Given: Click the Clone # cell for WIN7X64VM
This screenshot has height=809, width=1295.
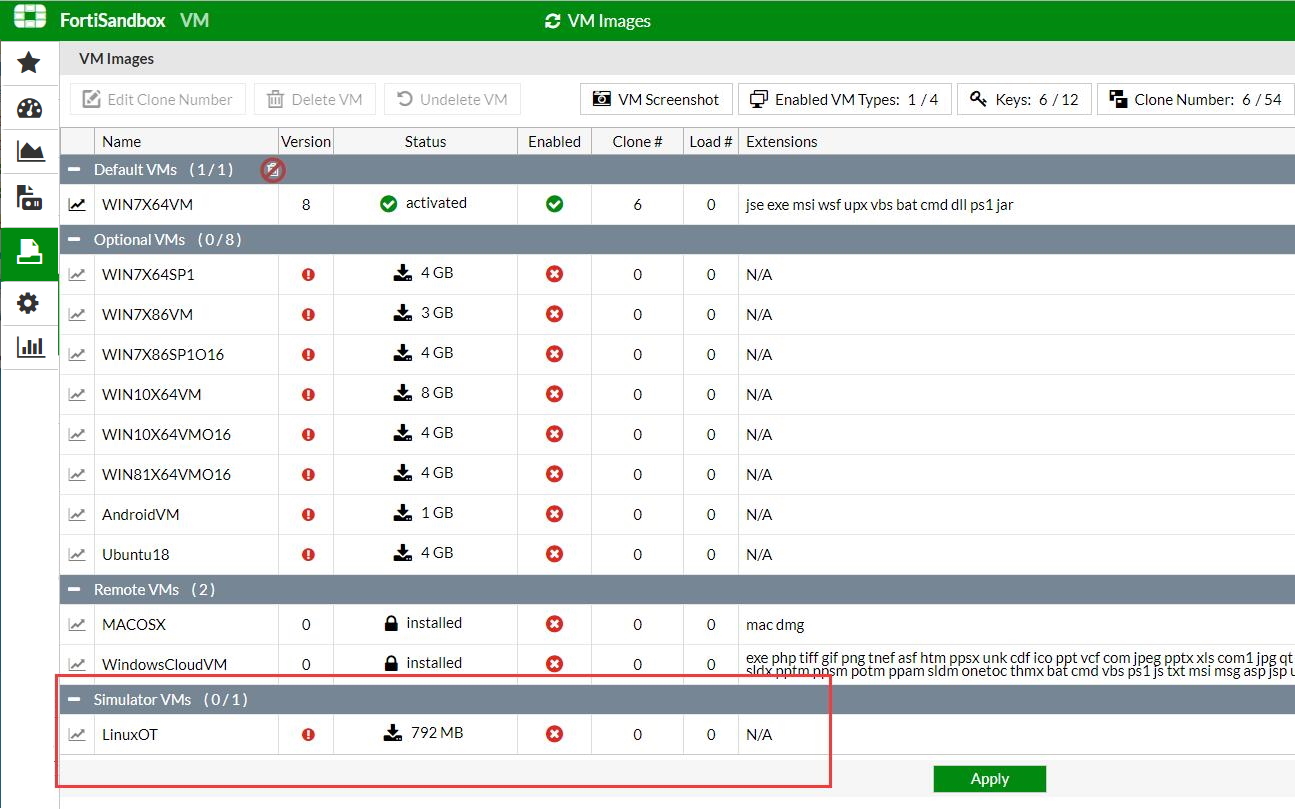Looking at the screenshot, I should (637, 205).
